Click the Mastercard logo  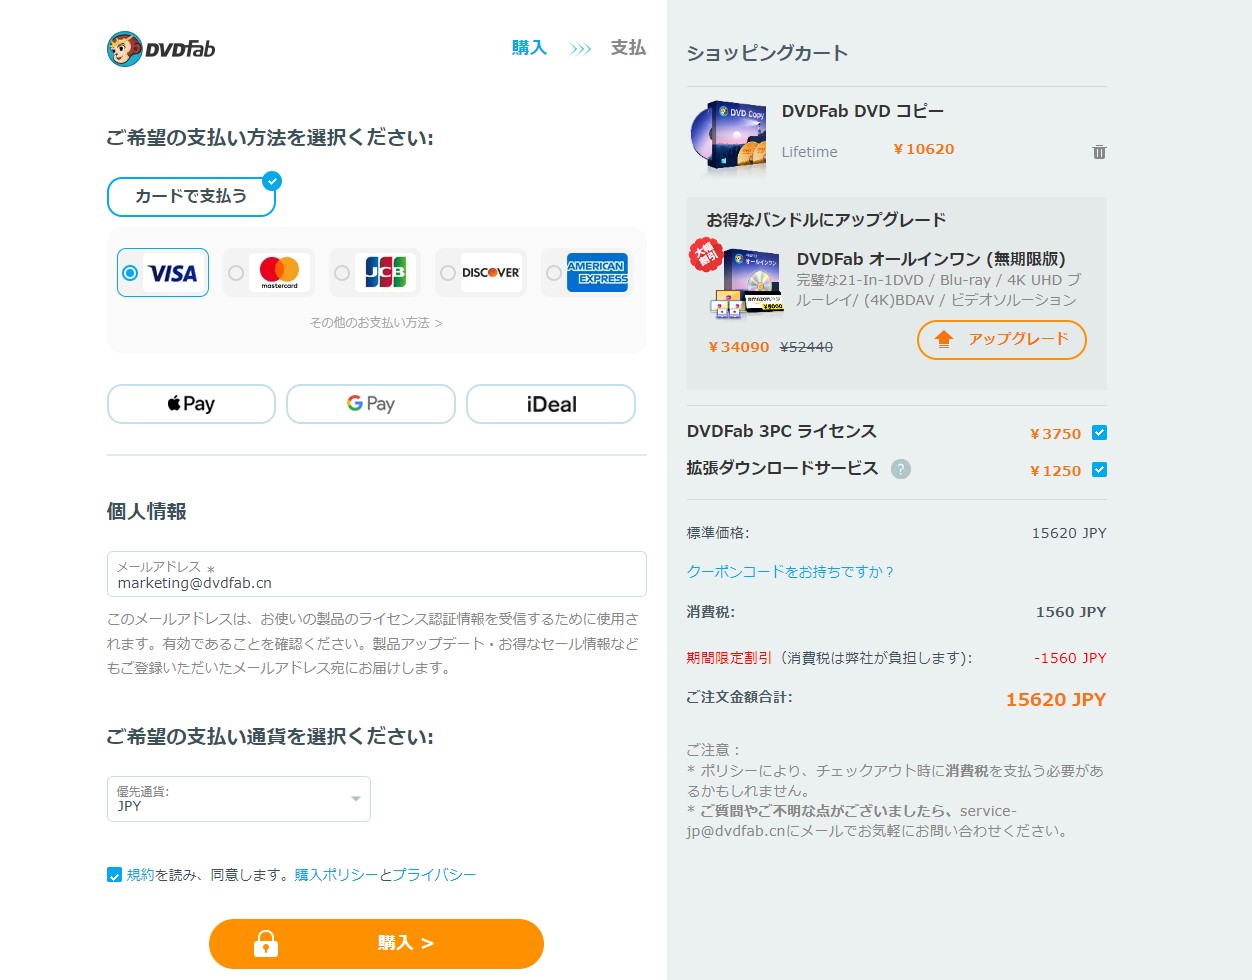tap(279, 272)
